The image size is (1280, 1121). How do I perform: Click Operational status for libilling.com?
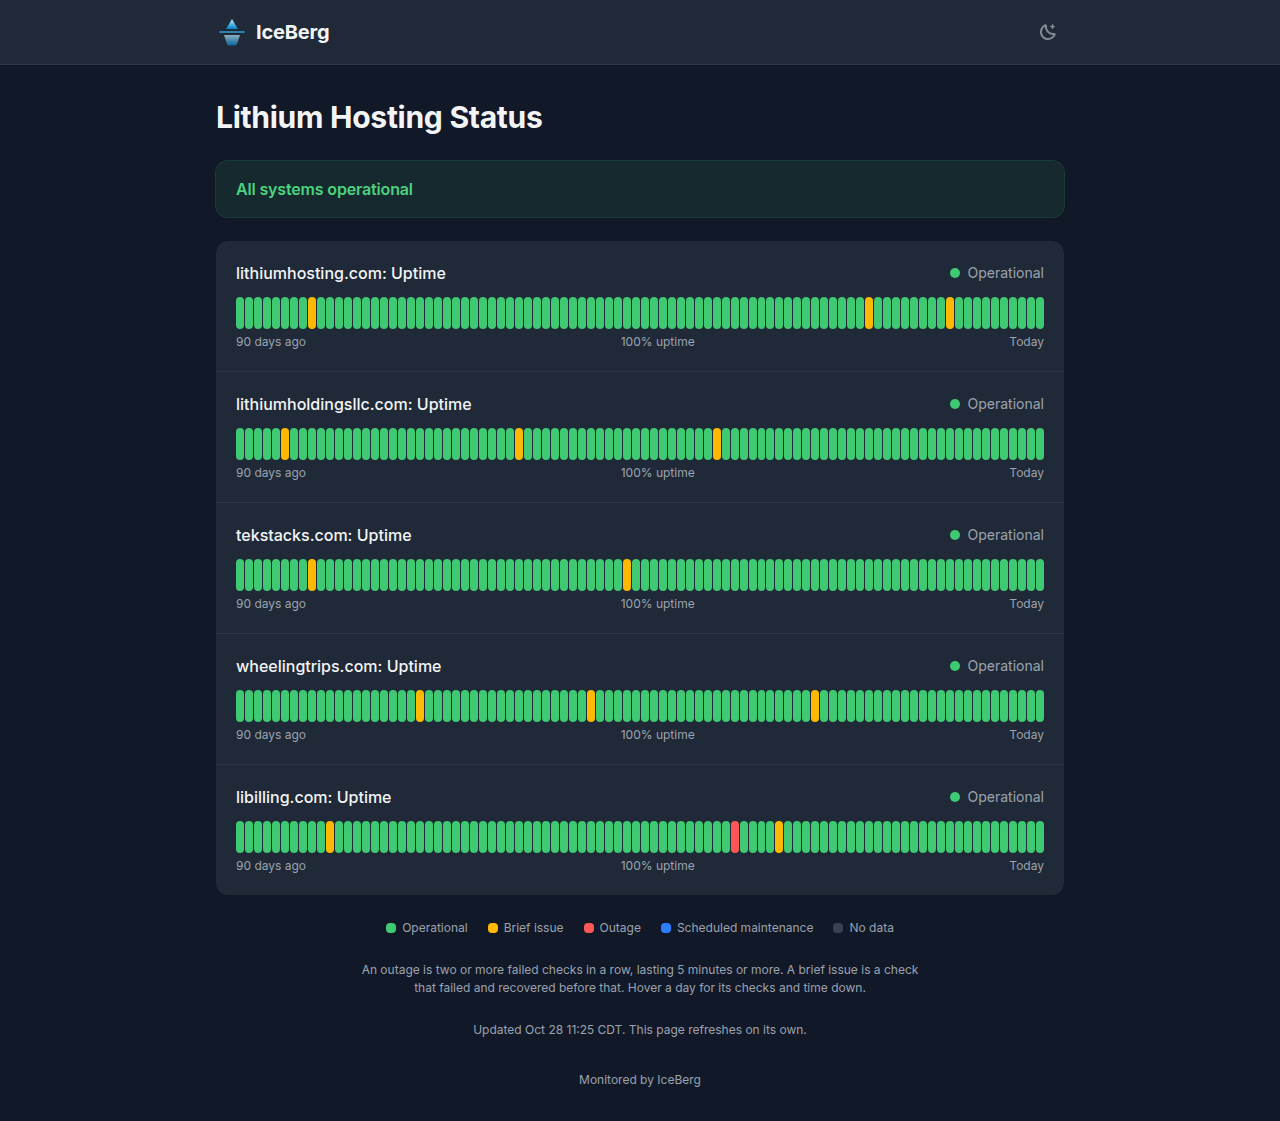(x=996, y=797)
